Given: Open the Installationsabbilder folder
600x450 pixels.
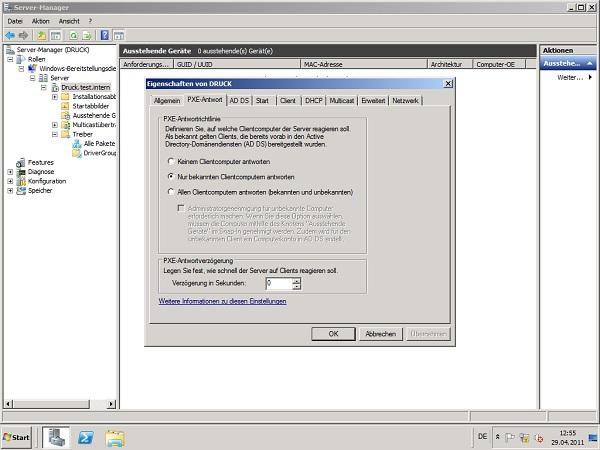Looking at the screenshot, I should [x=94, y=97].
